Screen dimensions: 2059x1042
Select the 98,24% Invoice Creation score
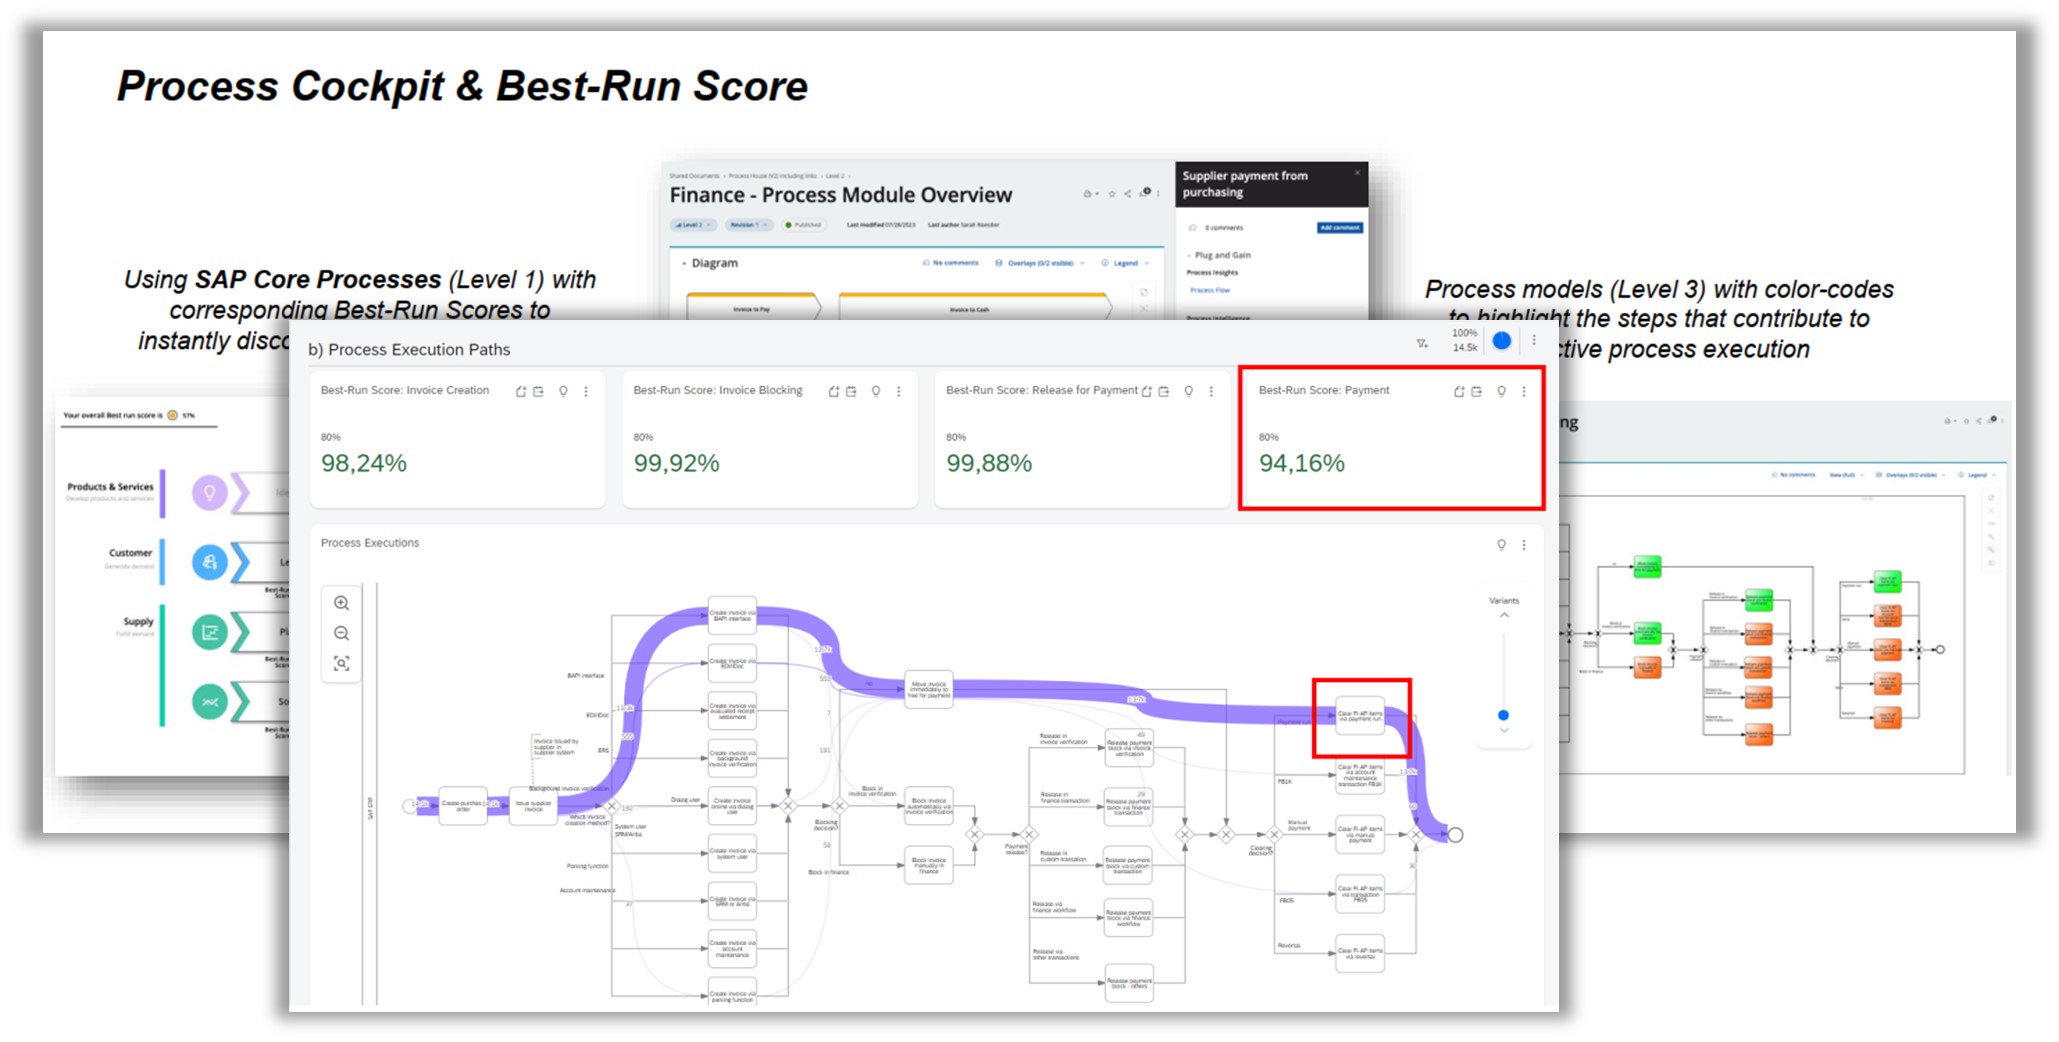point(364,463)
